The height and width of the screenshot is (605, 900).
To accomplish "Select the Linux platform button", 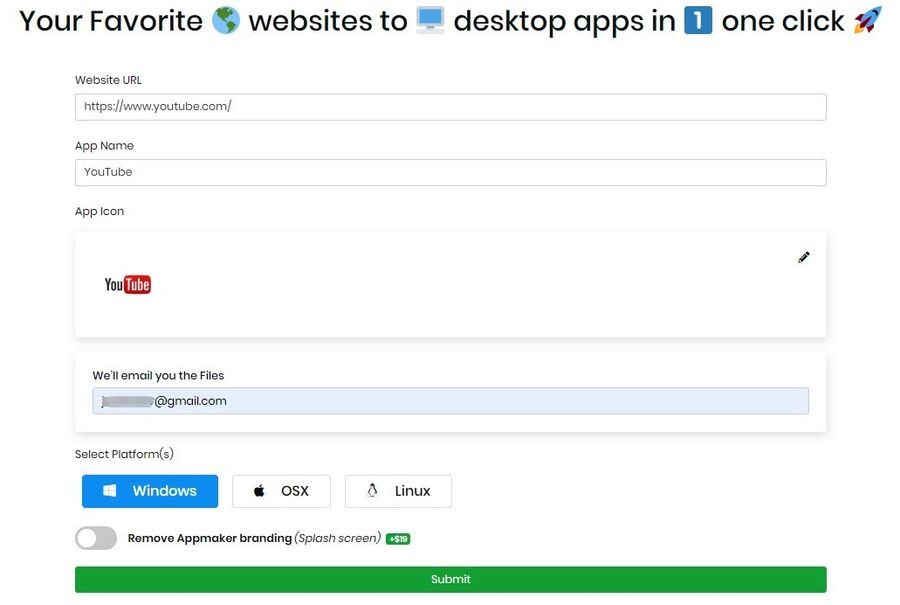I will [x=398, y=491].
